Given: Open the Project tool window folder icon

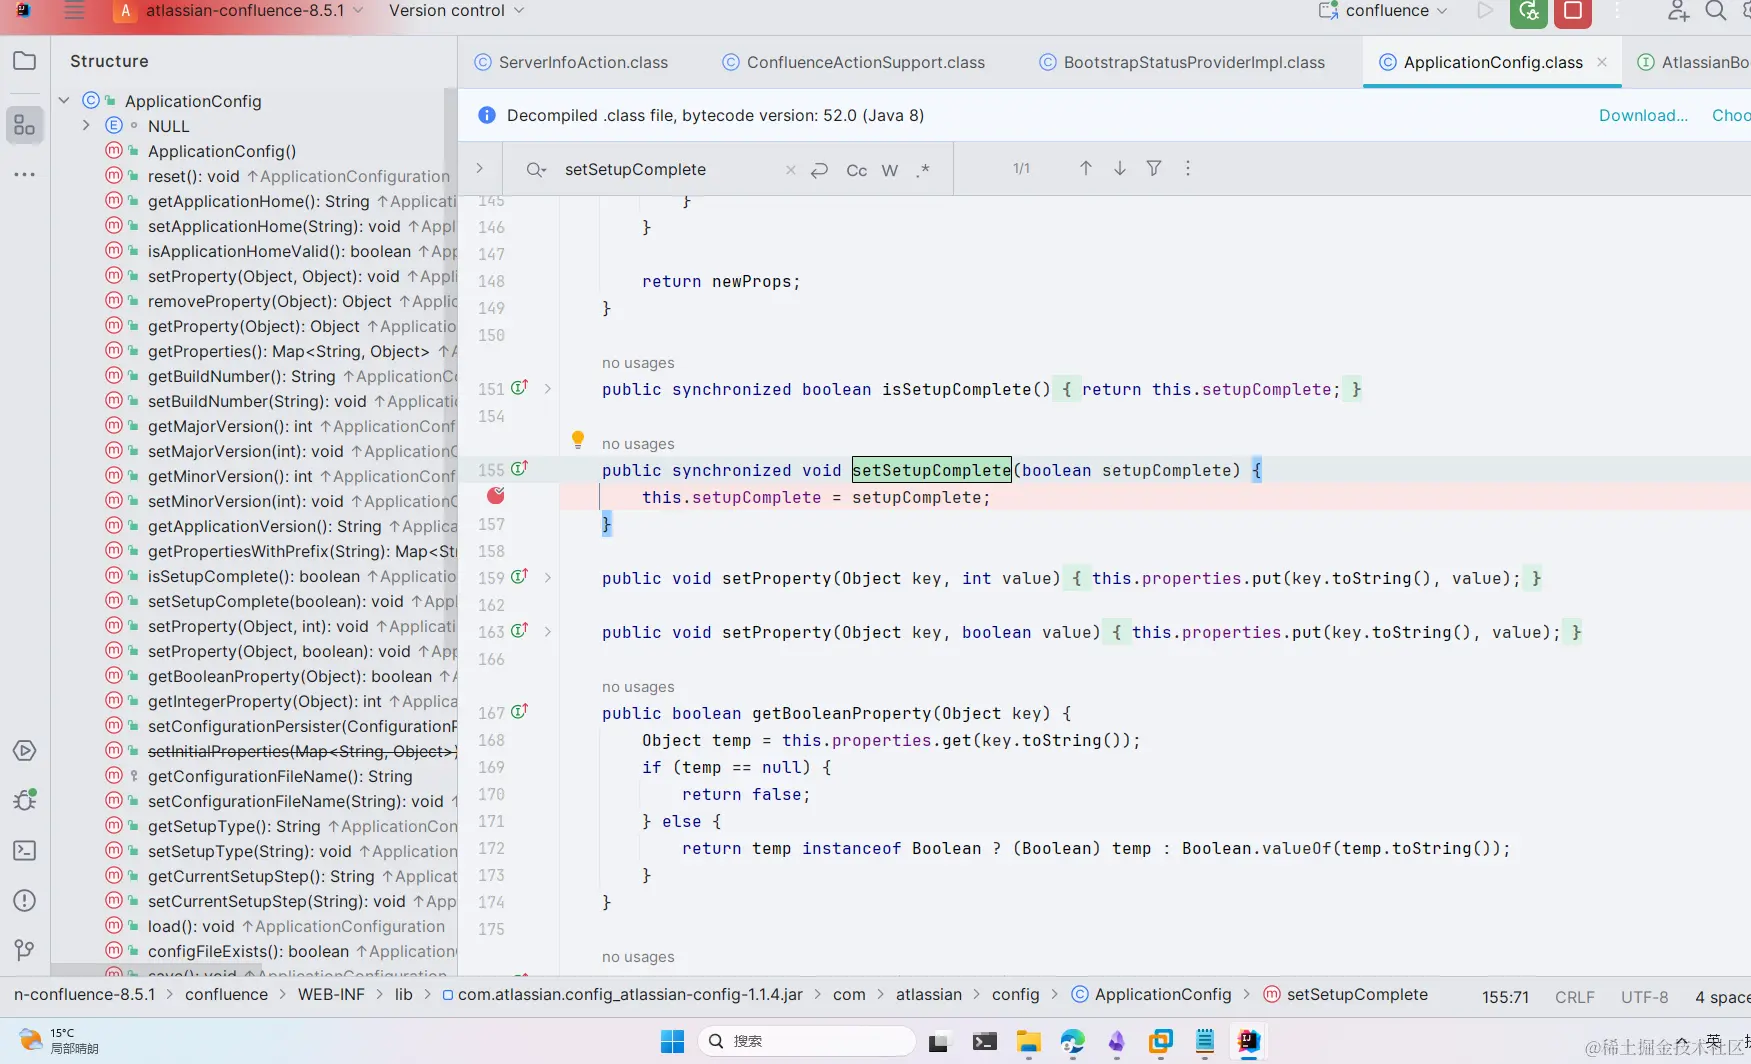Looking at the screenshot, I should tap(25, 61).
